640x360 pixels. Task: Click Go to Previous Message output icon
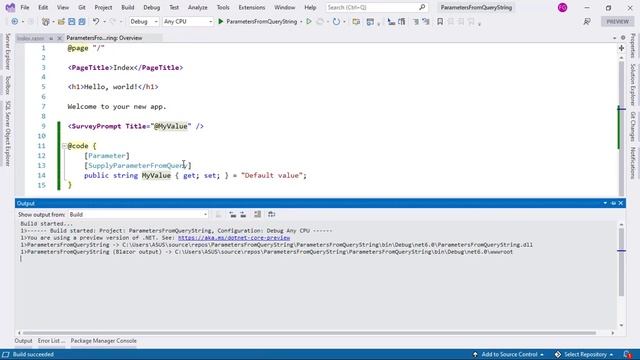coord(233,214)
